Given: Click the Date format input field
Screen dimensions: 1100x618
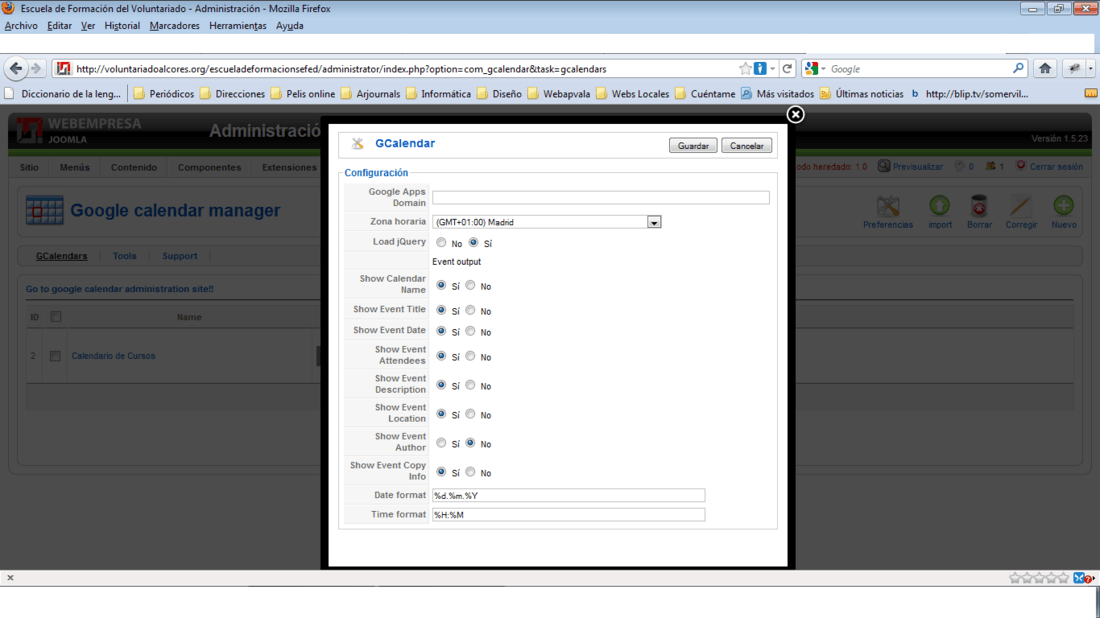Looking at the screenshot, I should coord(568,495).
